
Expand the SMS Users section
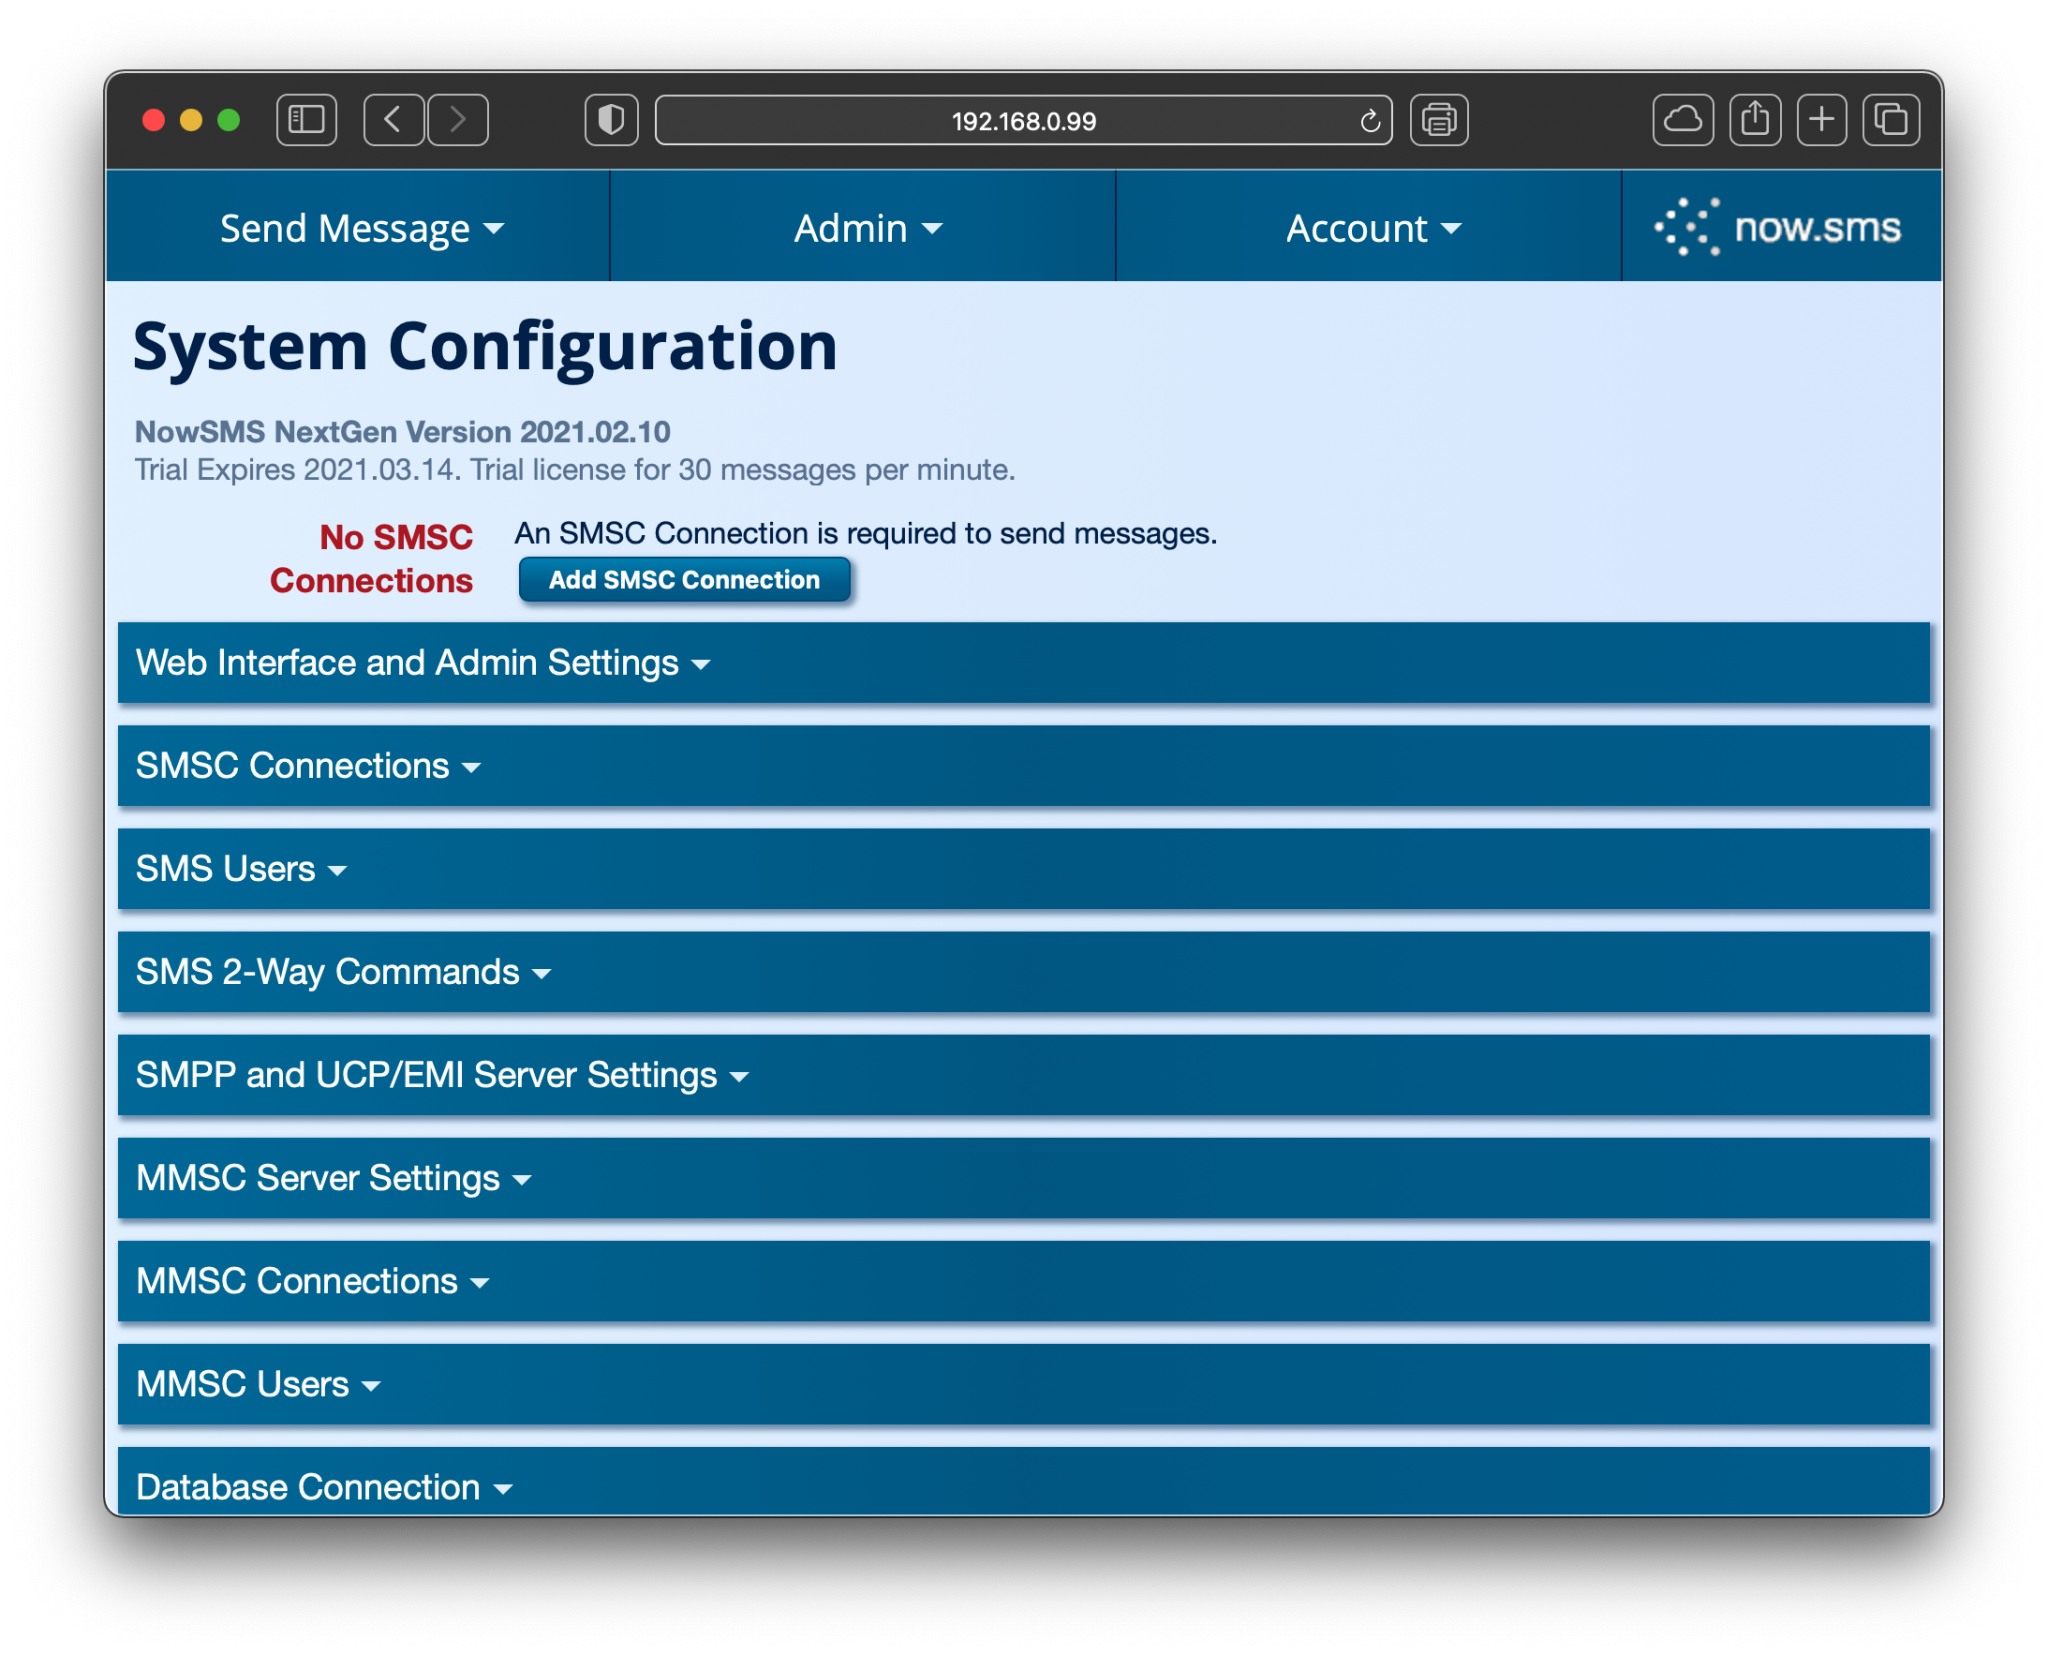[241, 869]
